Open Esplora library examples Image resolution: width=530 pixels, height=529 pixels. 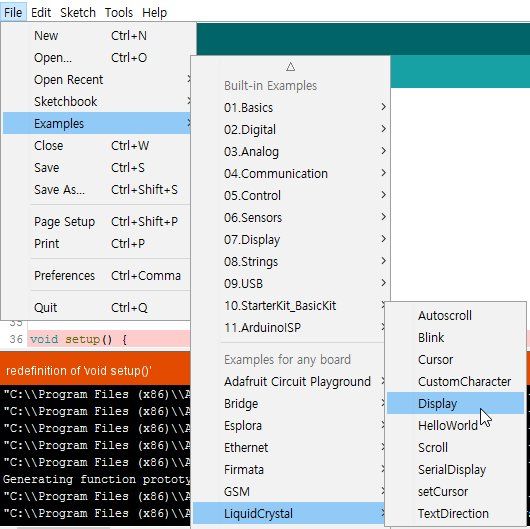click(x=289, y=425)
